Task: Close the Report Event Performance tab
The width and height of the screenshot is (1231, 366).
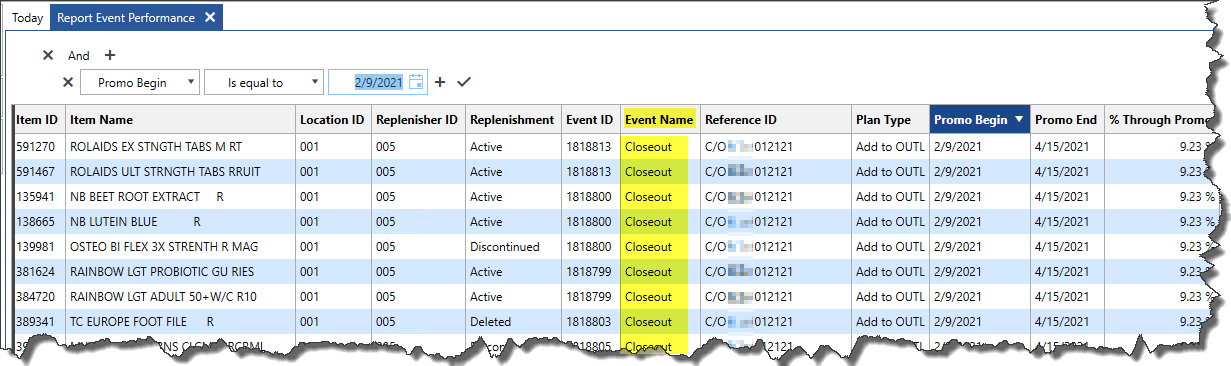Action: coord(209,18)
